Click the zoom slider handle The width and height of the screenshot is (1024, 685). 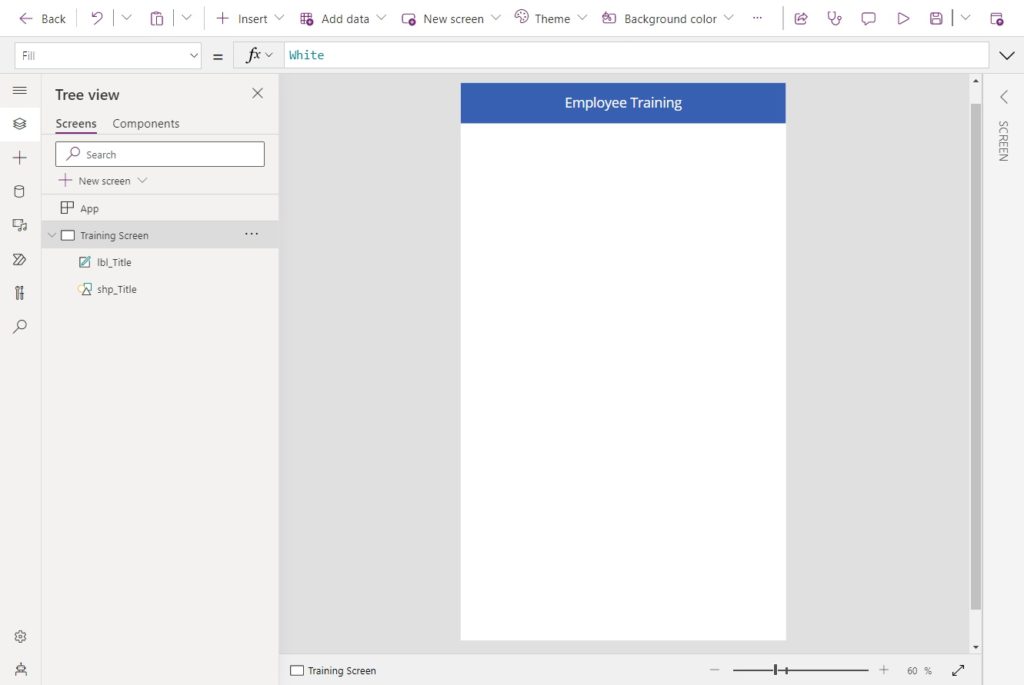pos(775,670)
